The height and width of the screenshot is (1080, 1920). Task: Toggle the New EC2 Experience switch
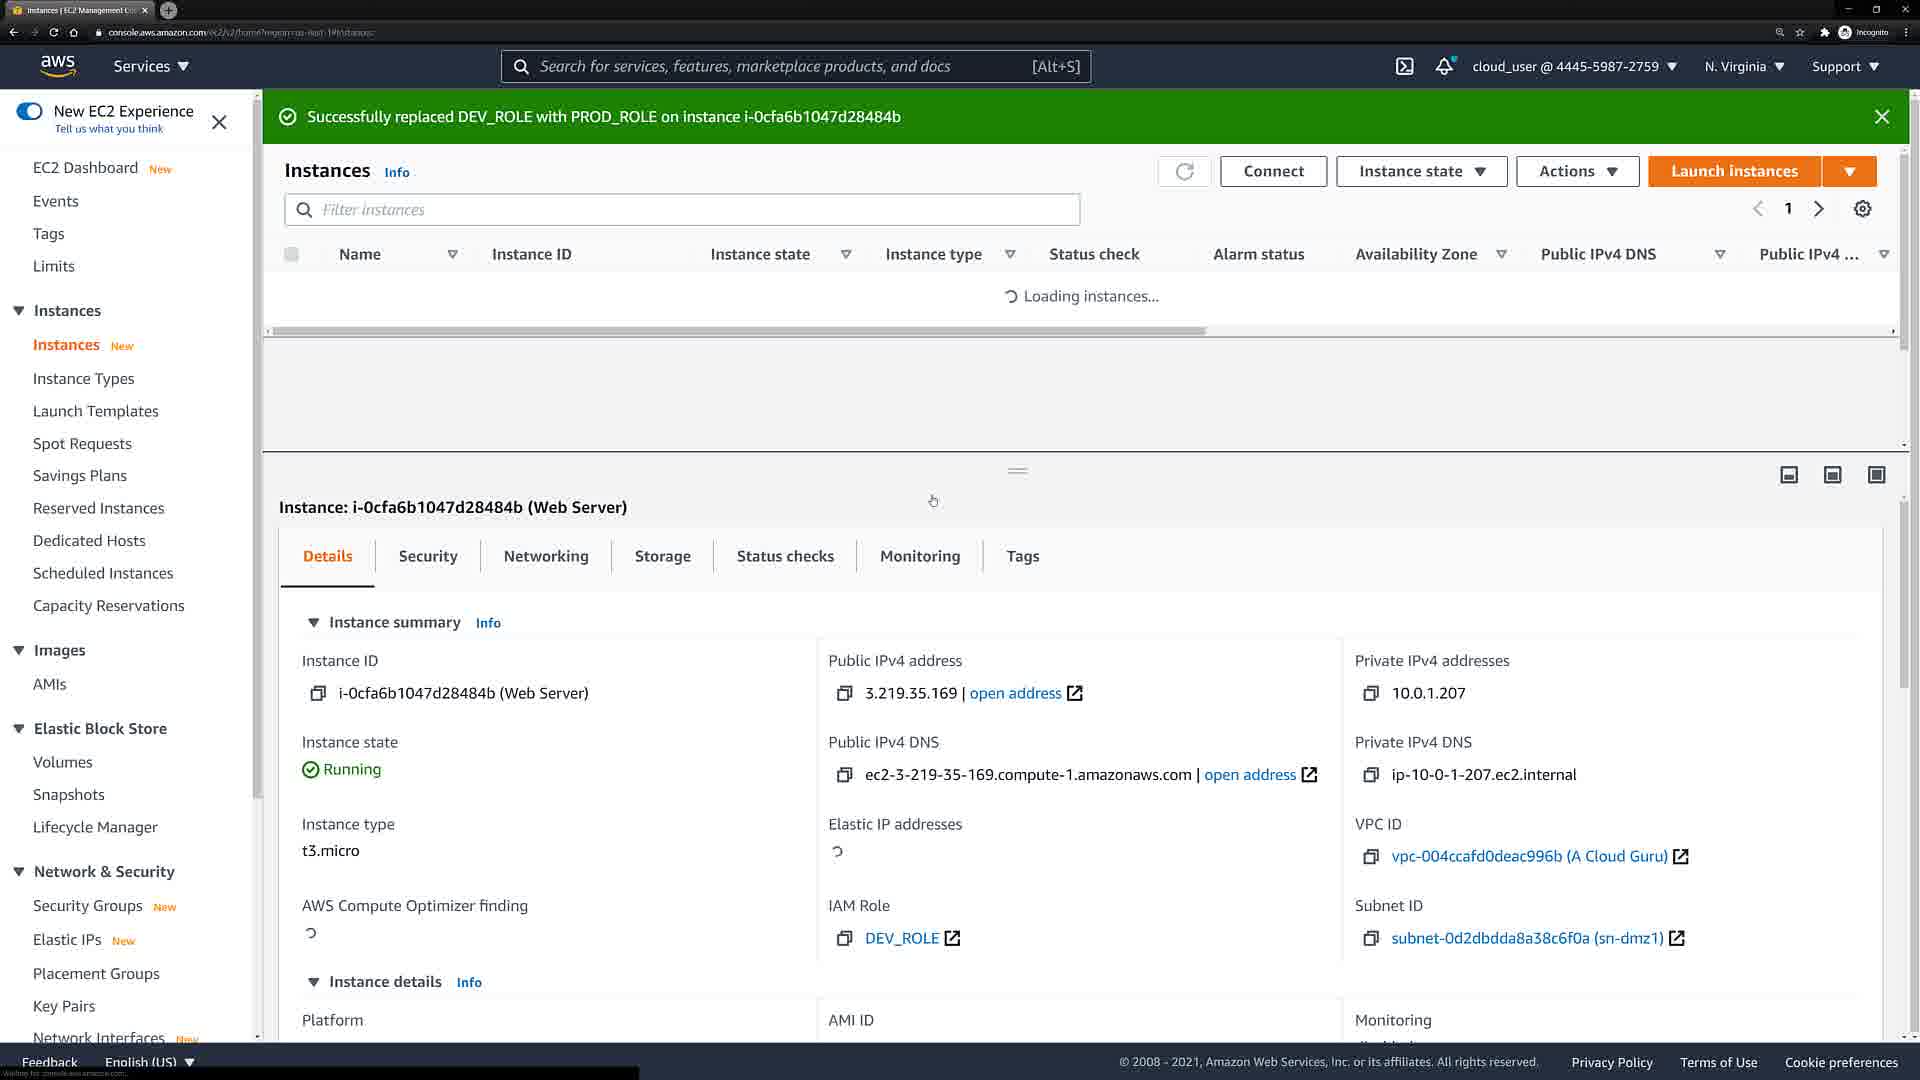pyautogui.click(x=30, y=111)
